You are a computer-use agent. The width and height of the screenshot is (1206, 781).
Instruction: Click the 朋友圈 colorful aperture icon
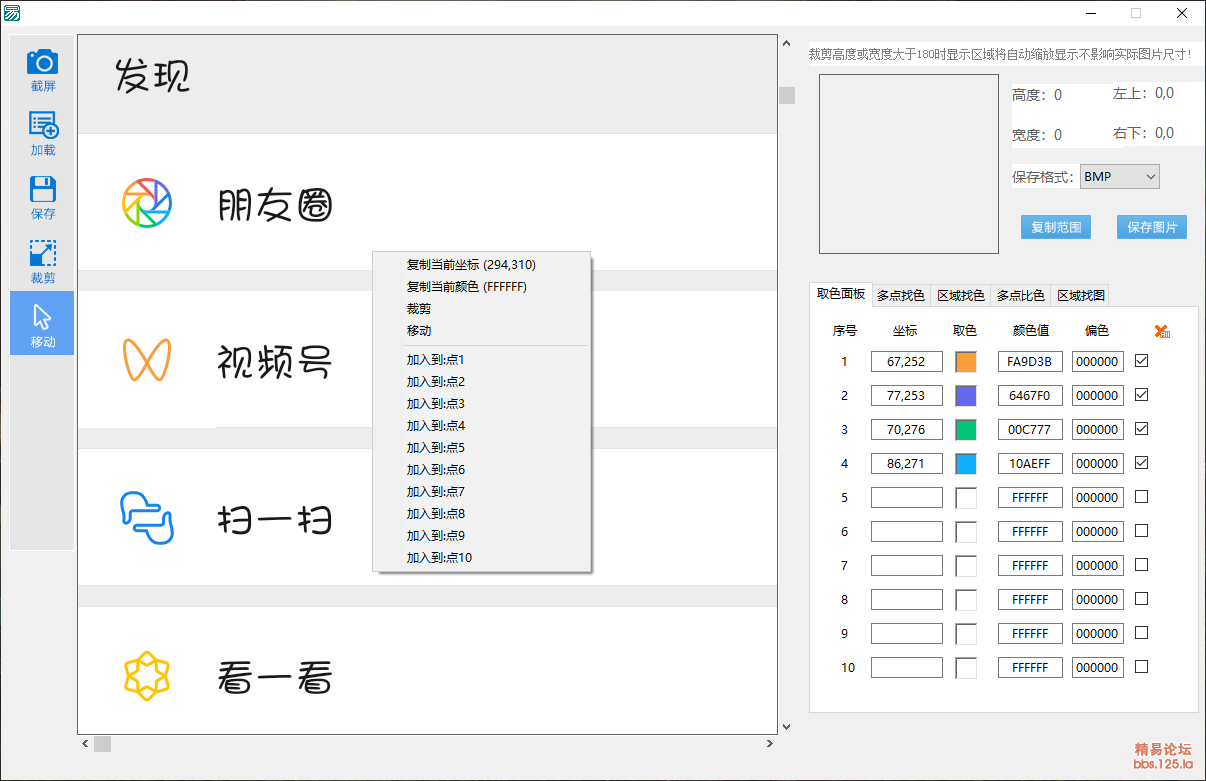tap(147, 203)
